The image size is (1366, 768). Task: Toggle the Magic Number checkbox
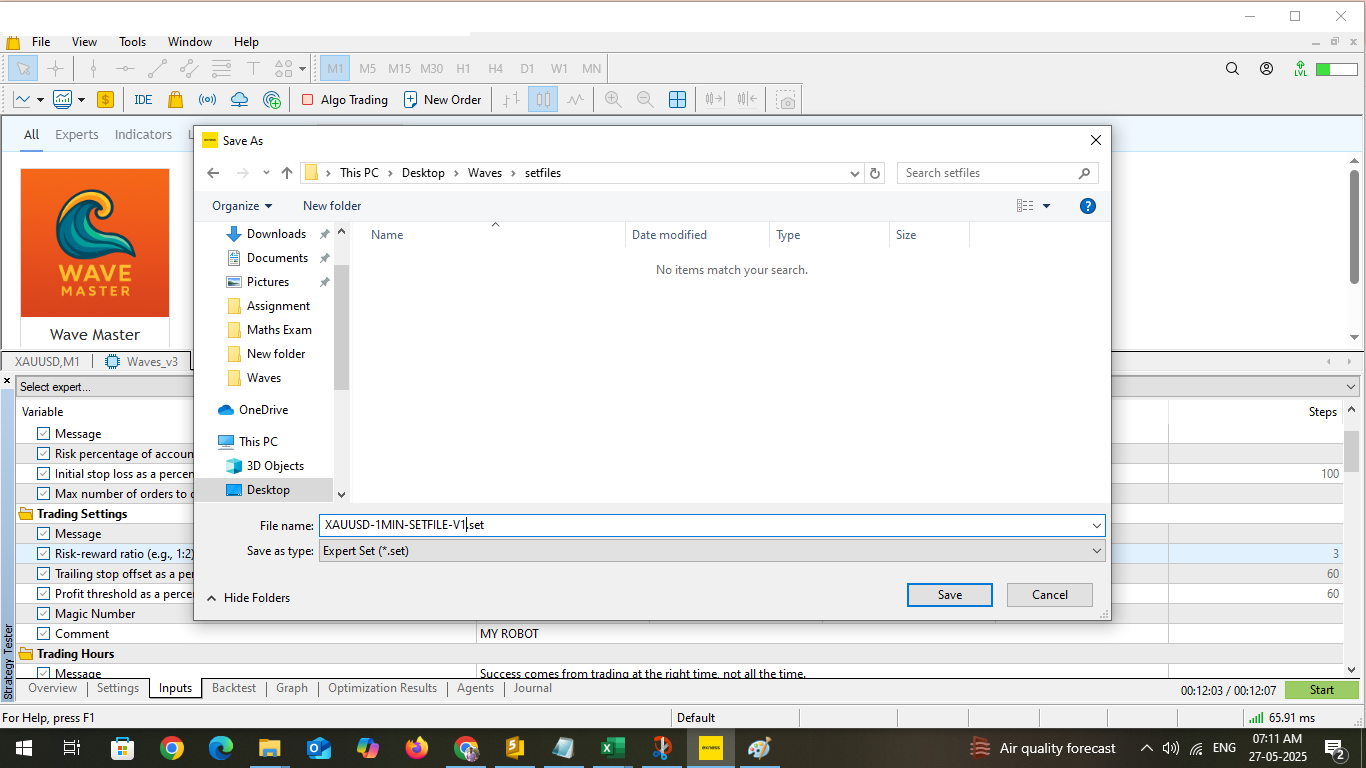tap(44, 614)
